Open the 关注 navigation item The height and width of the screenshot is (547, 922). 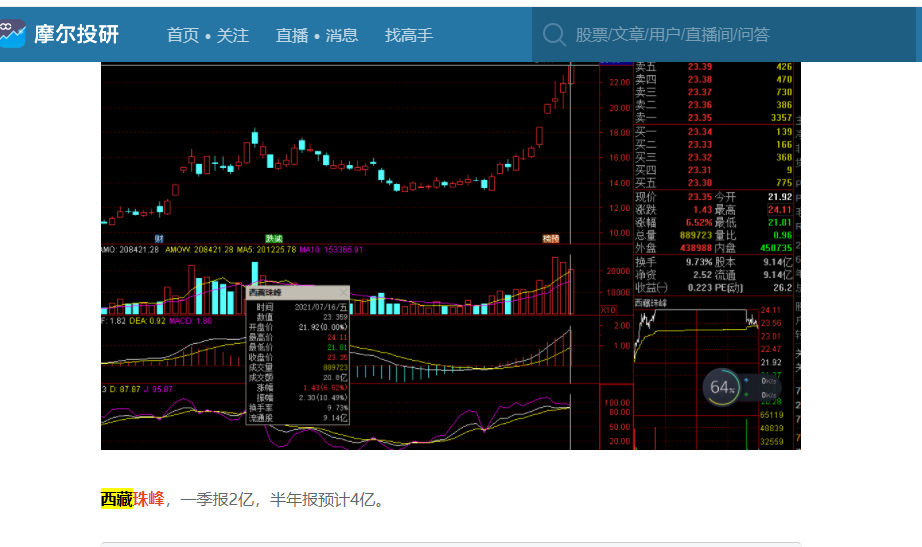(x=233, y=35)
